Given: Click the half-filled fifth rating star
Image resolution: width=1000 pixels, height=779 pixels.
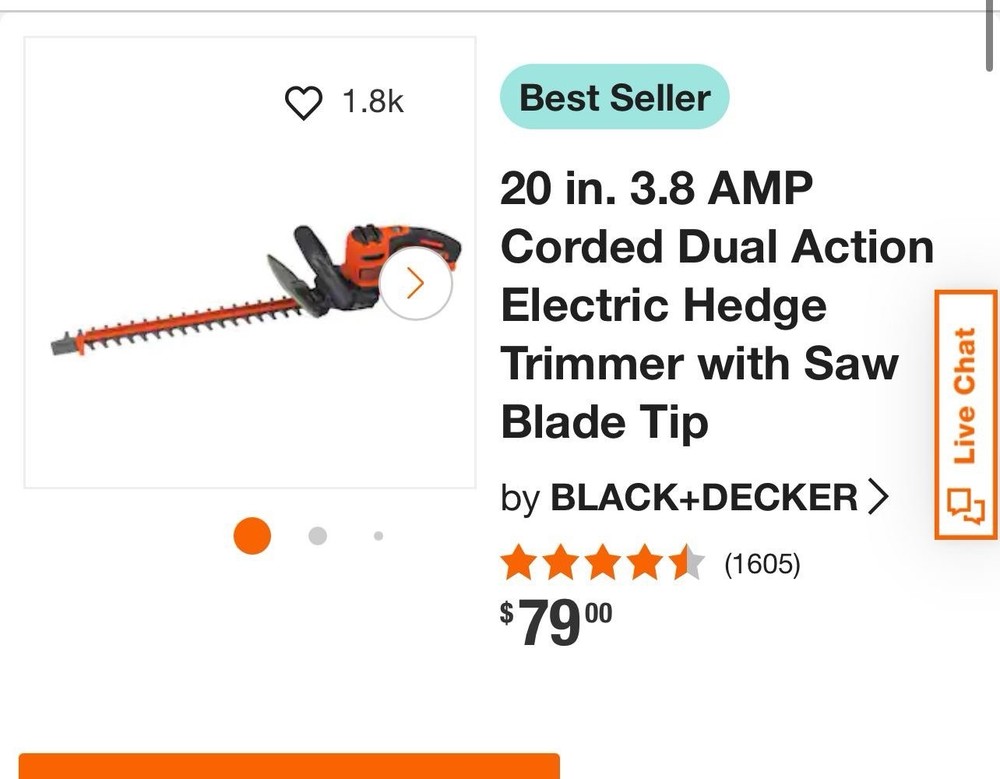Looking at the screenshot, I should click(x=689, y=565).
